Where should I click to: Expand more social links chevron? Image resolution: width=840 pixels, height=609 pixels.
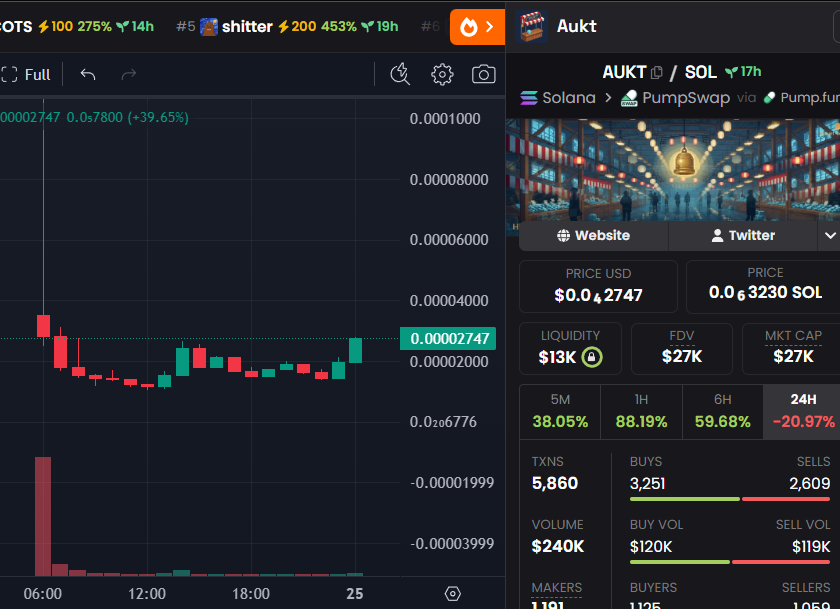(829, 236)
